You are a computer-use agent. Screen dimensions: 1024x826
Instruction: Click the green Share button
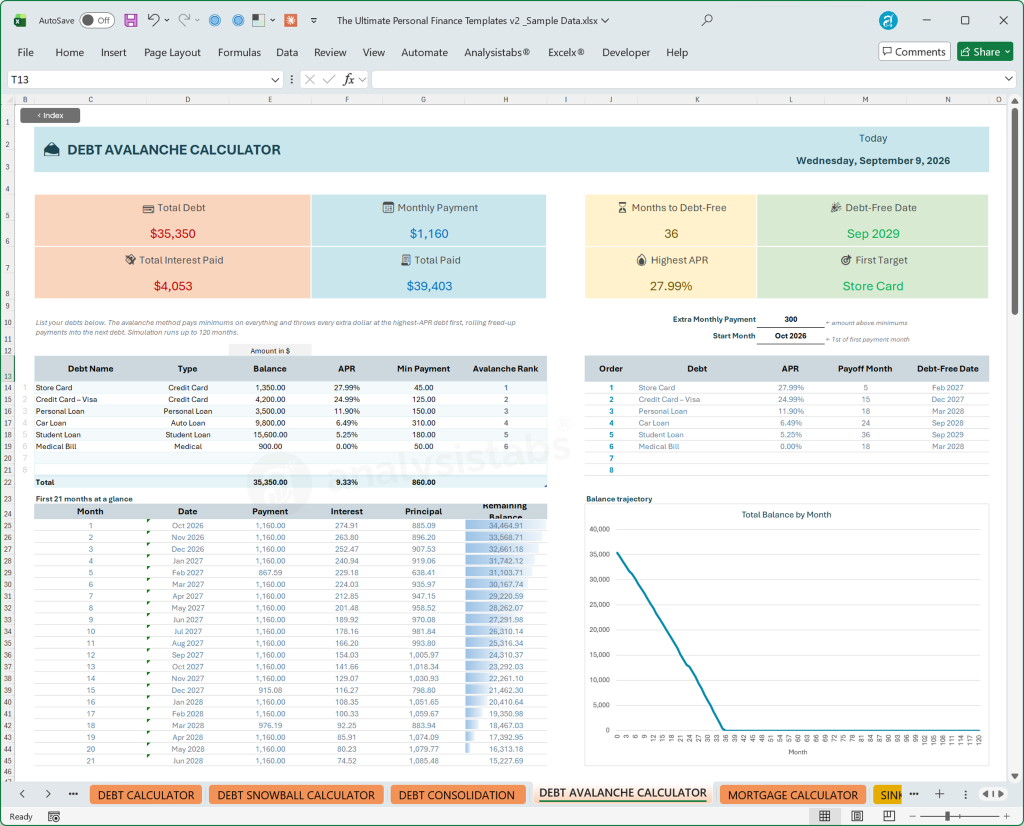pyautogui.click(x=985, y=52)
